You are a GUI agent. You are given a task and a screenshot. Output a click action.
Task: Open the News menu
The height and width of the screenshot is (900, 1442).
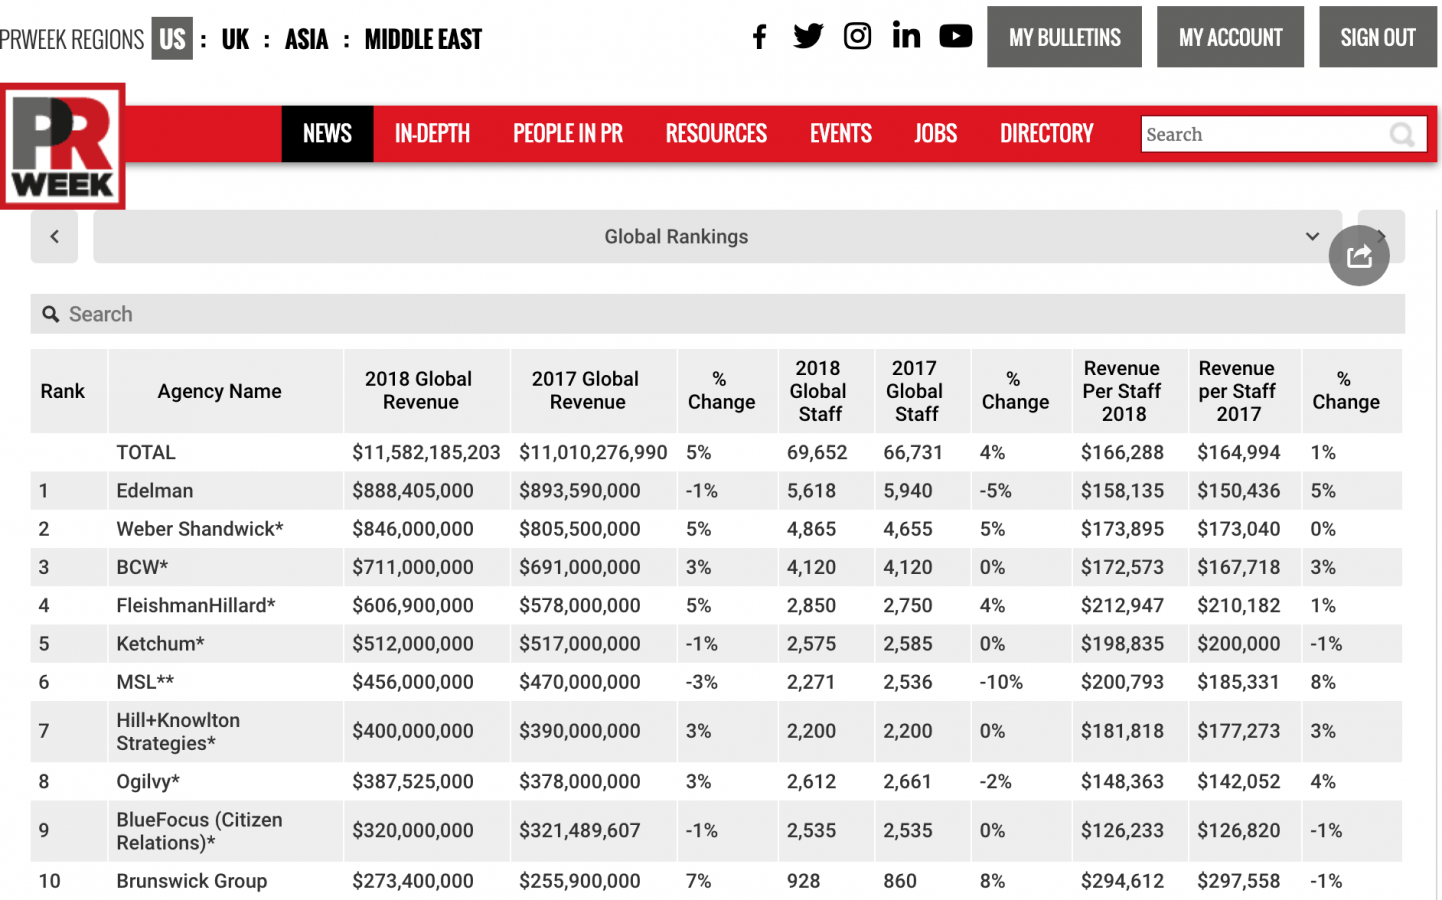pyautogui.click(x=327, y=134)
